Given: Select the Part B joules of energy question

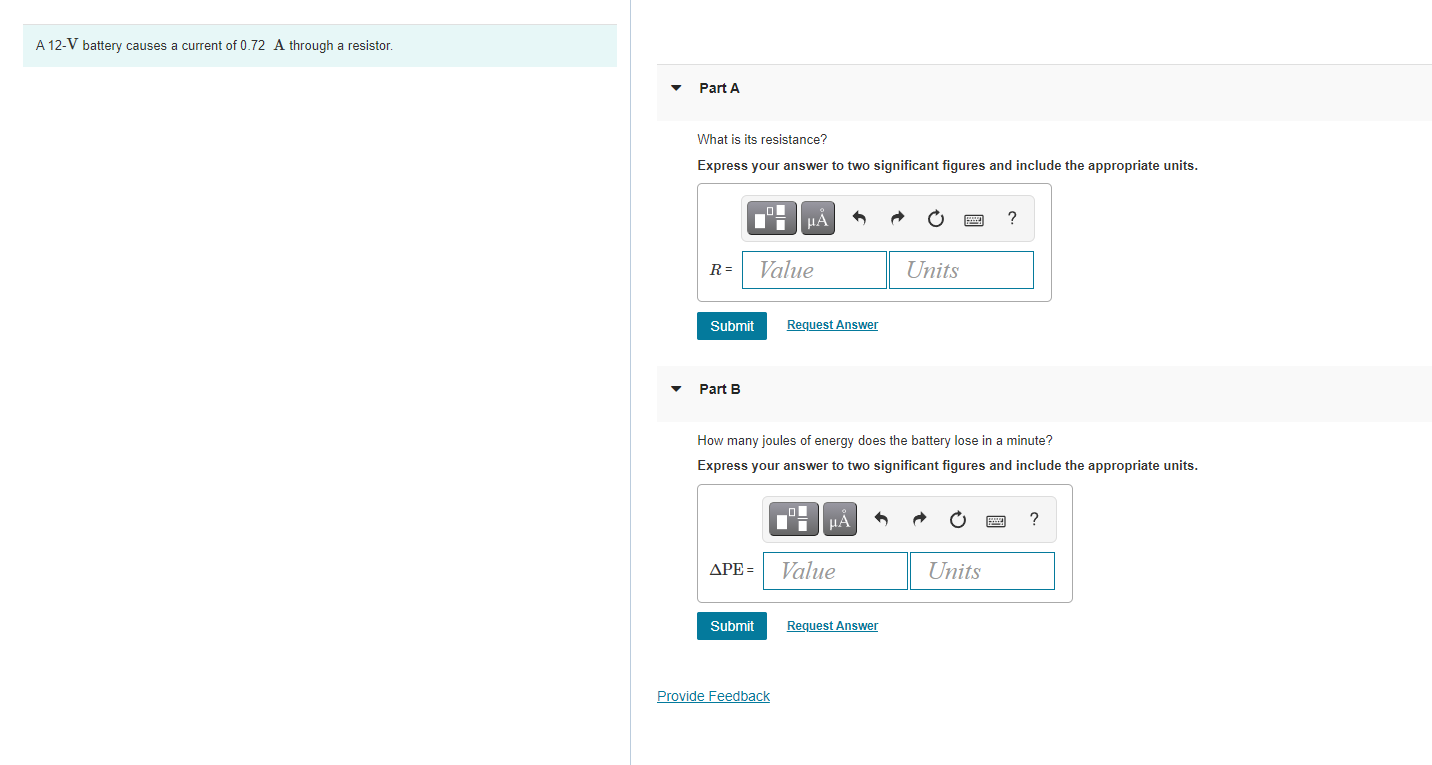Looking at the screenshot, I should pyautogui.click(x=875, y=440).
